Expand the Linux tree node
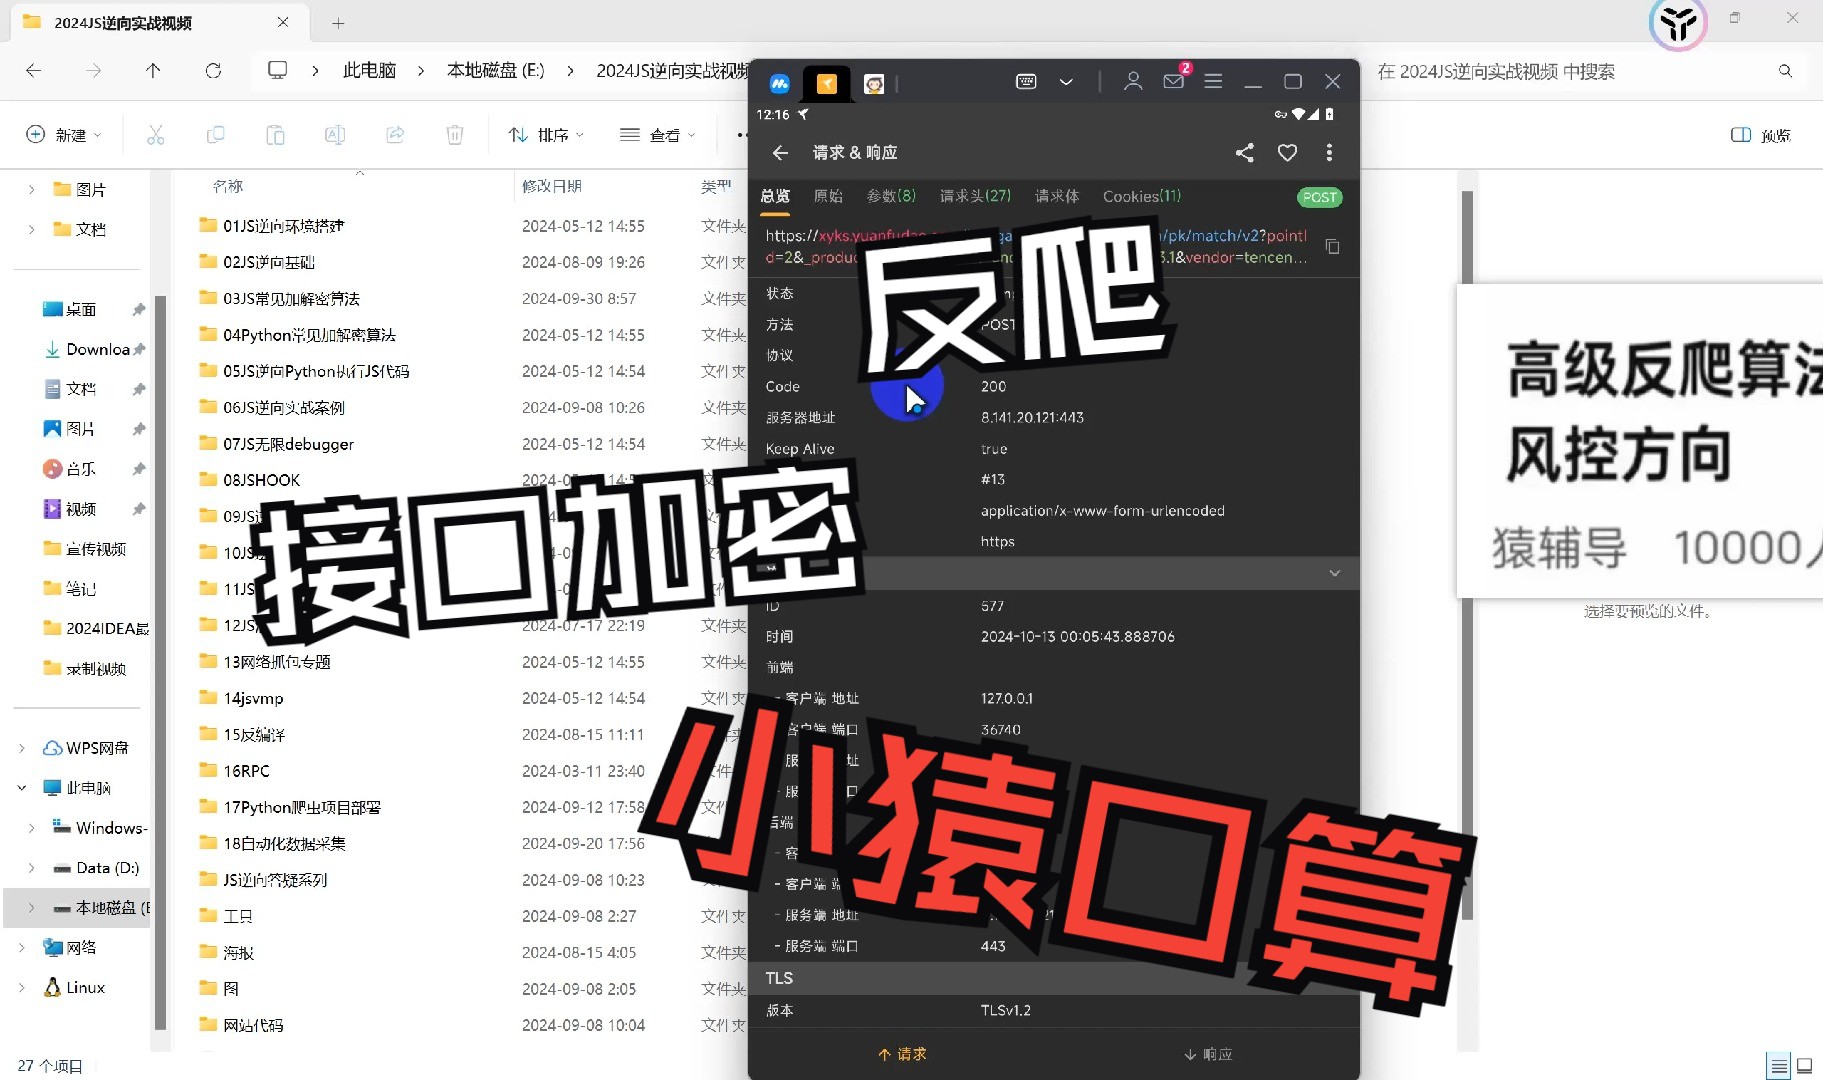1823x1080 pixels. point(22,988)
